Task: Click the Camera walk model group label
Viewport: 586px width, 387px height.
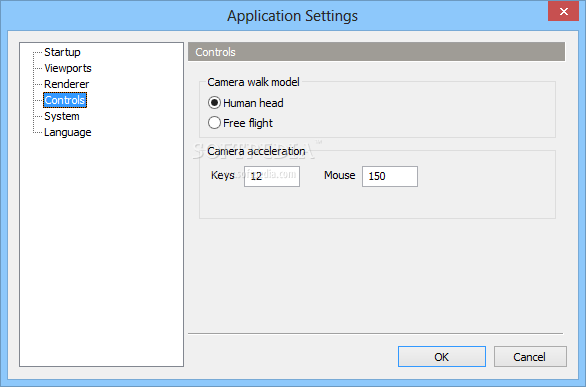Action: click(253, 82)
